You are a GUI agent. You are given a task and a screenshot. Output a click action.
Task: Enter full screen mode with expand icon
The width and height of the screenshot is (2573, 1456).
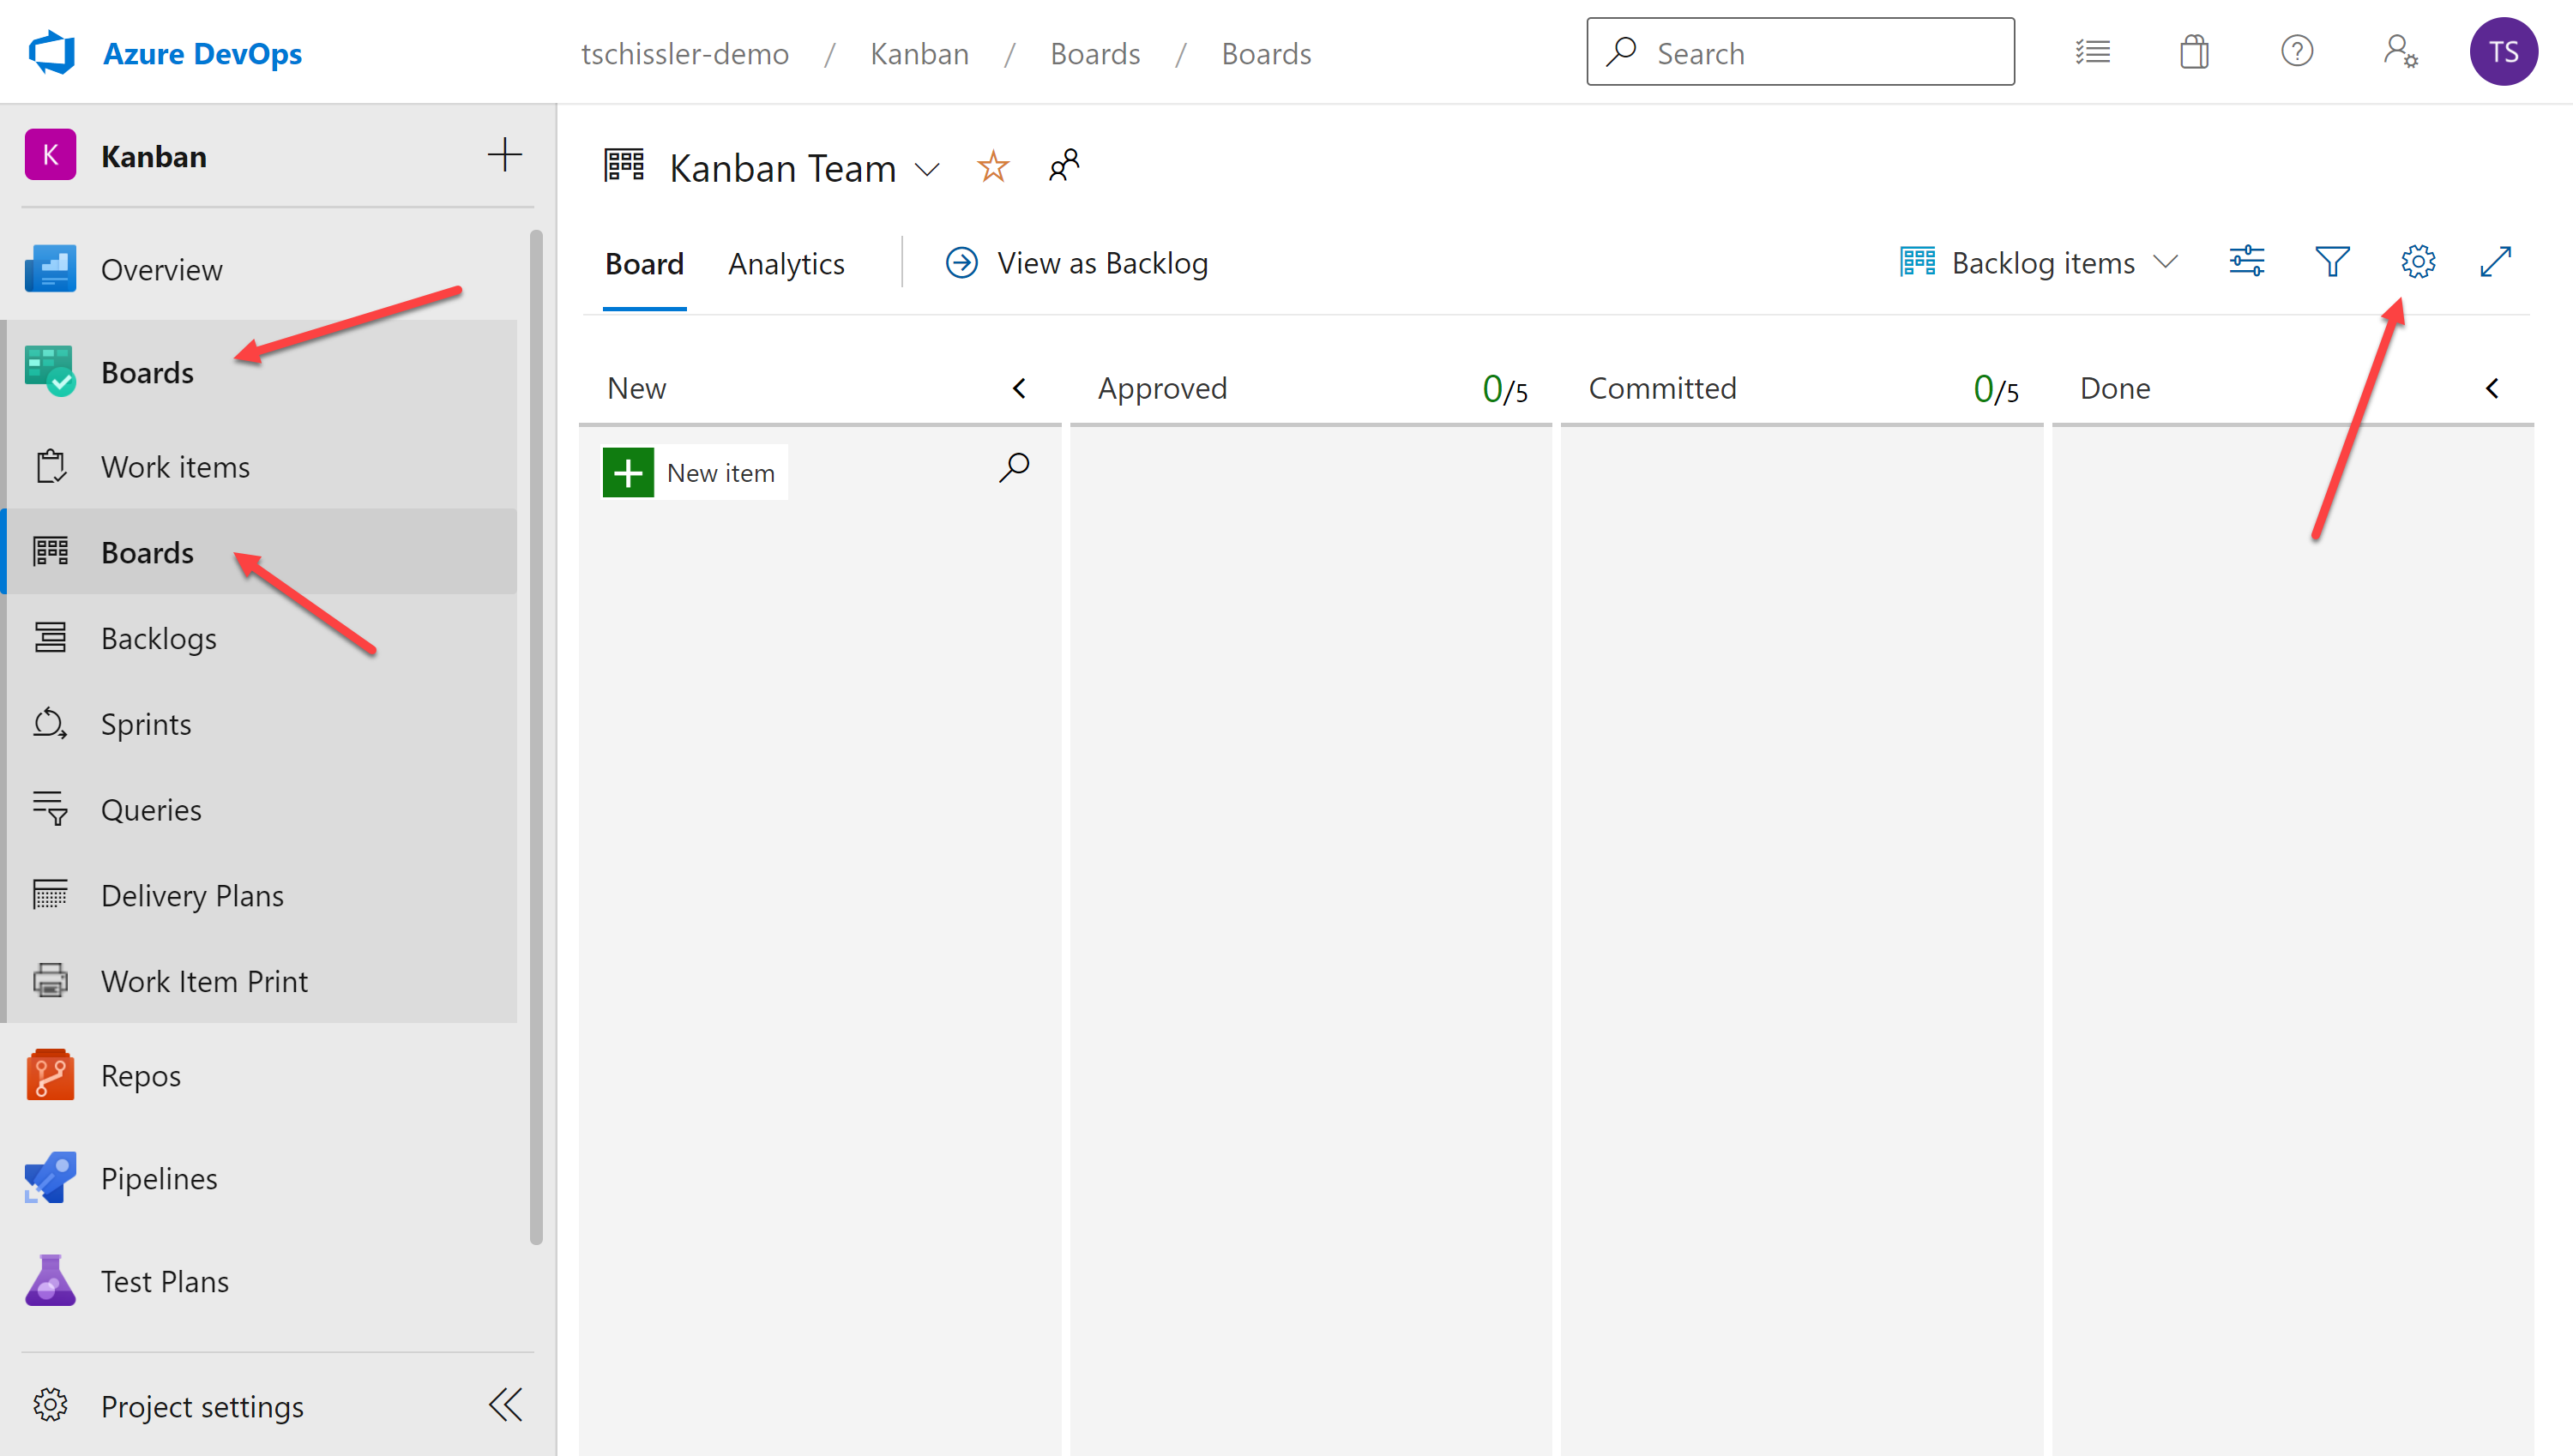pos(2496,262)
